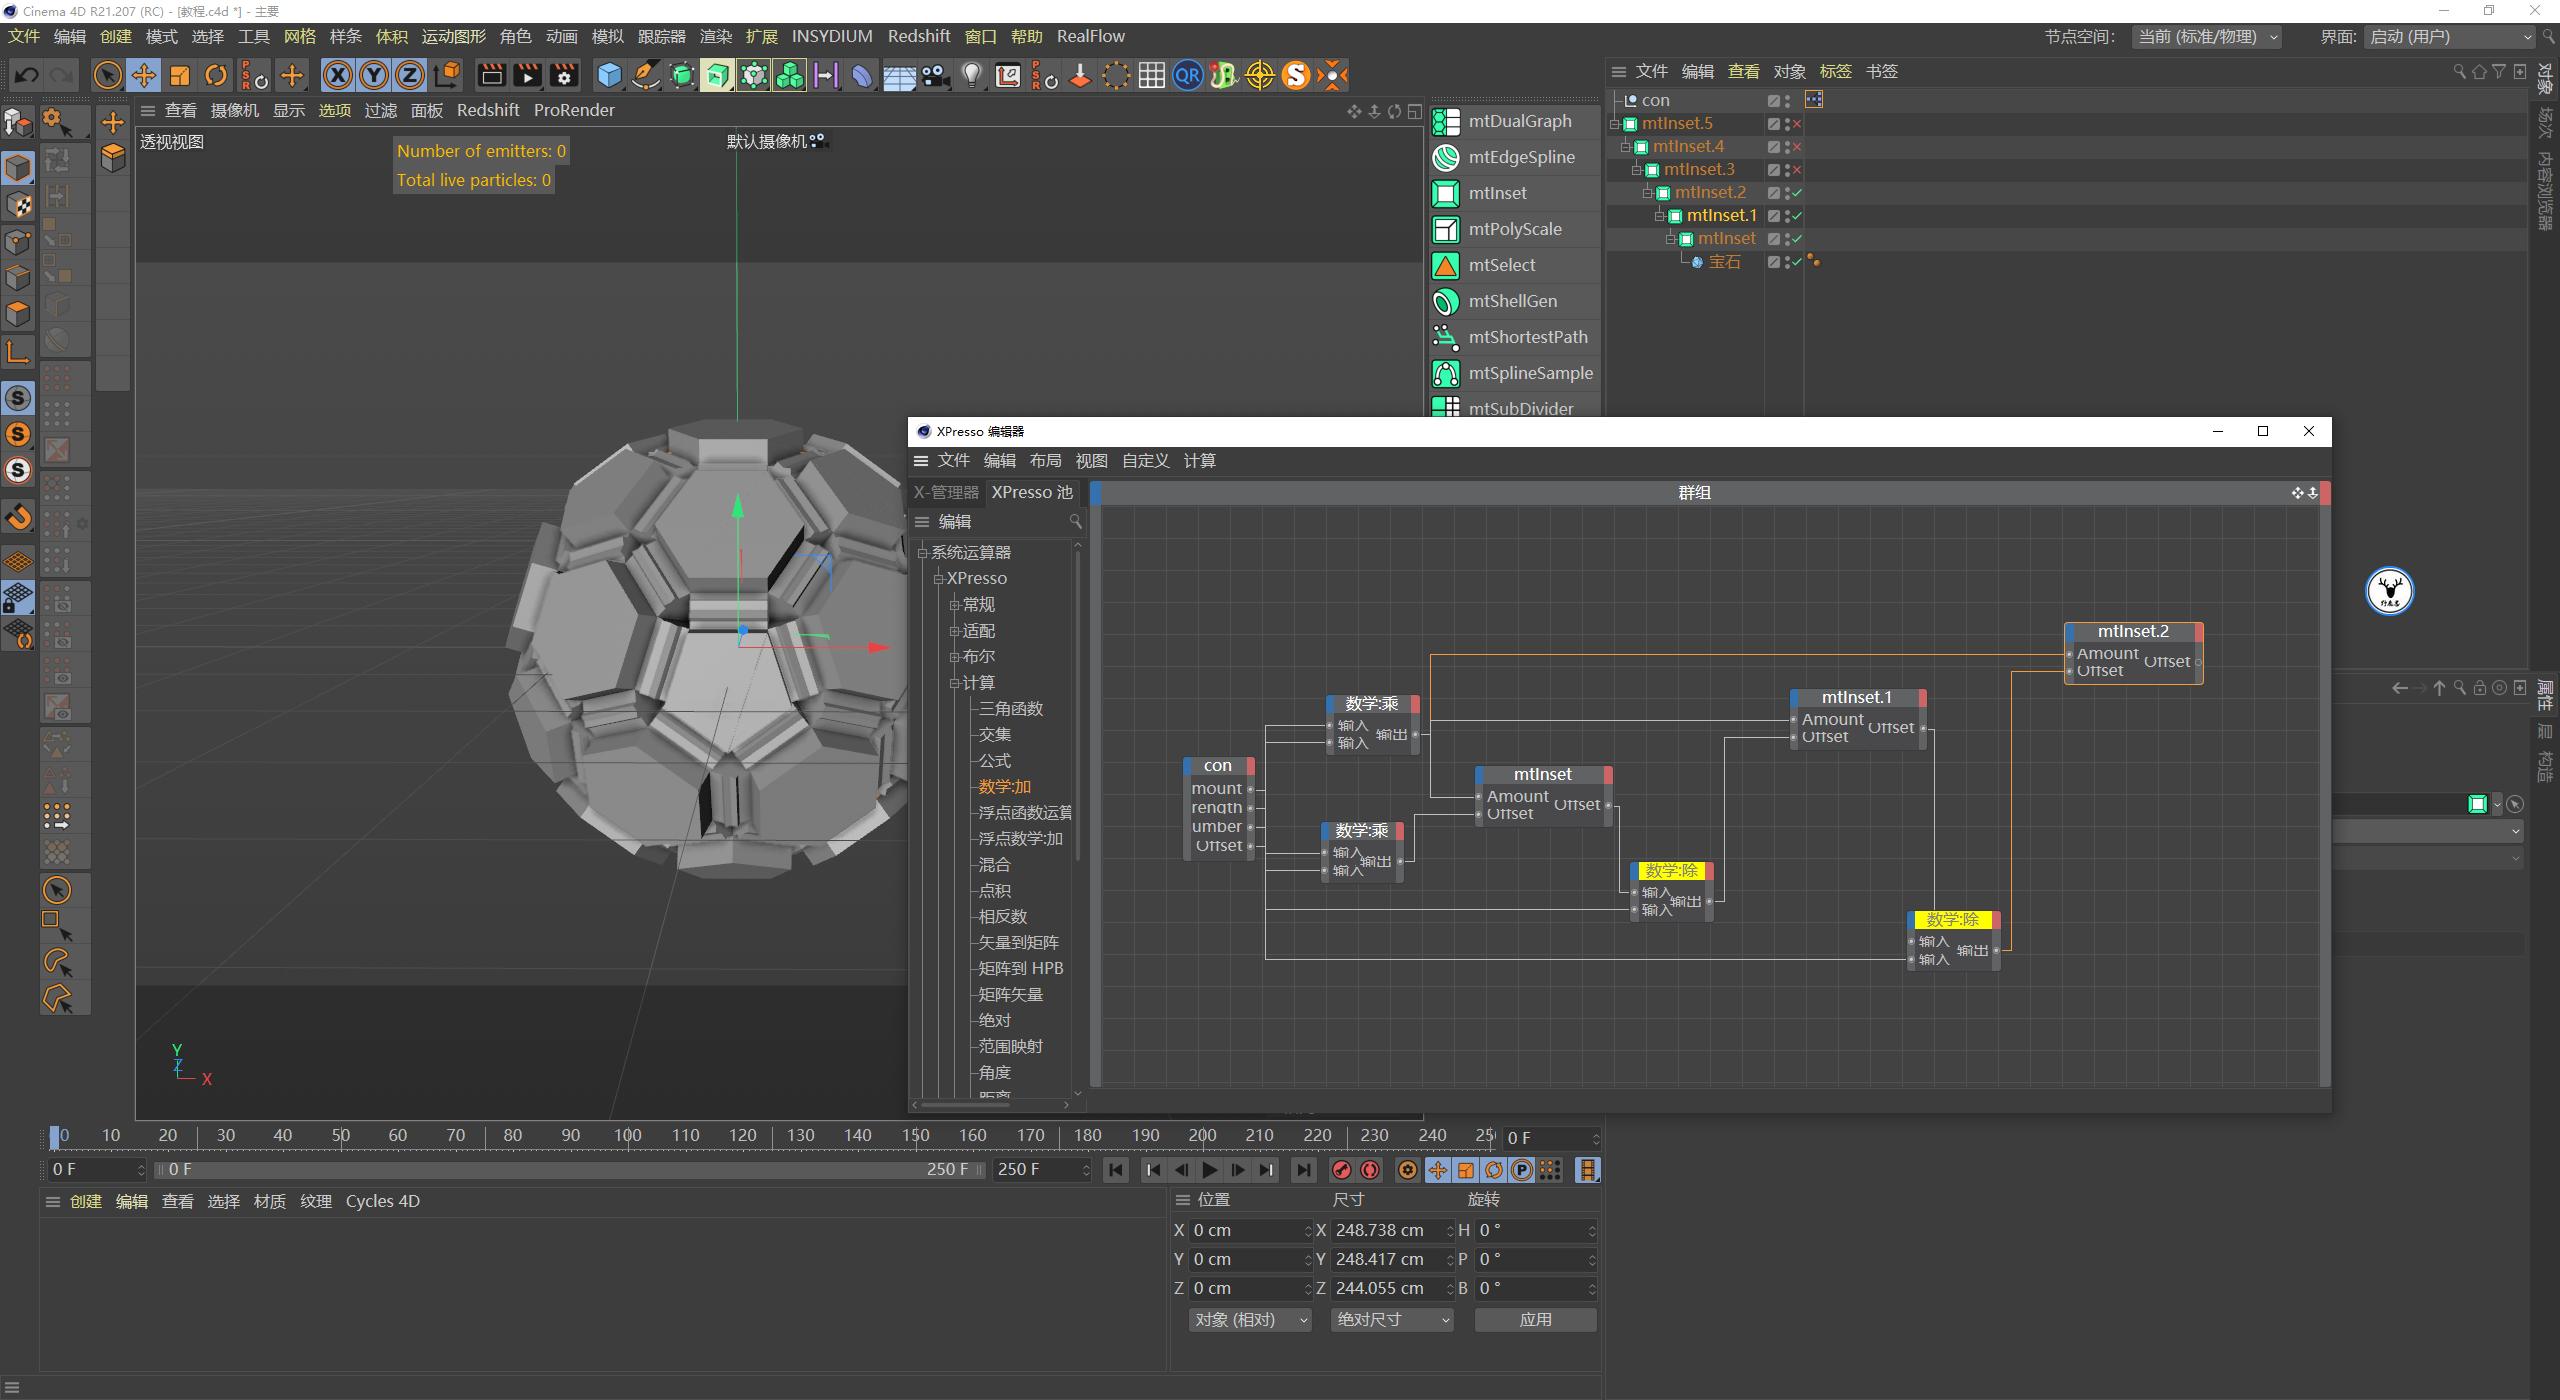
Task: Click the play button in the timeline controls
Action: [x=1210, y=1169]
